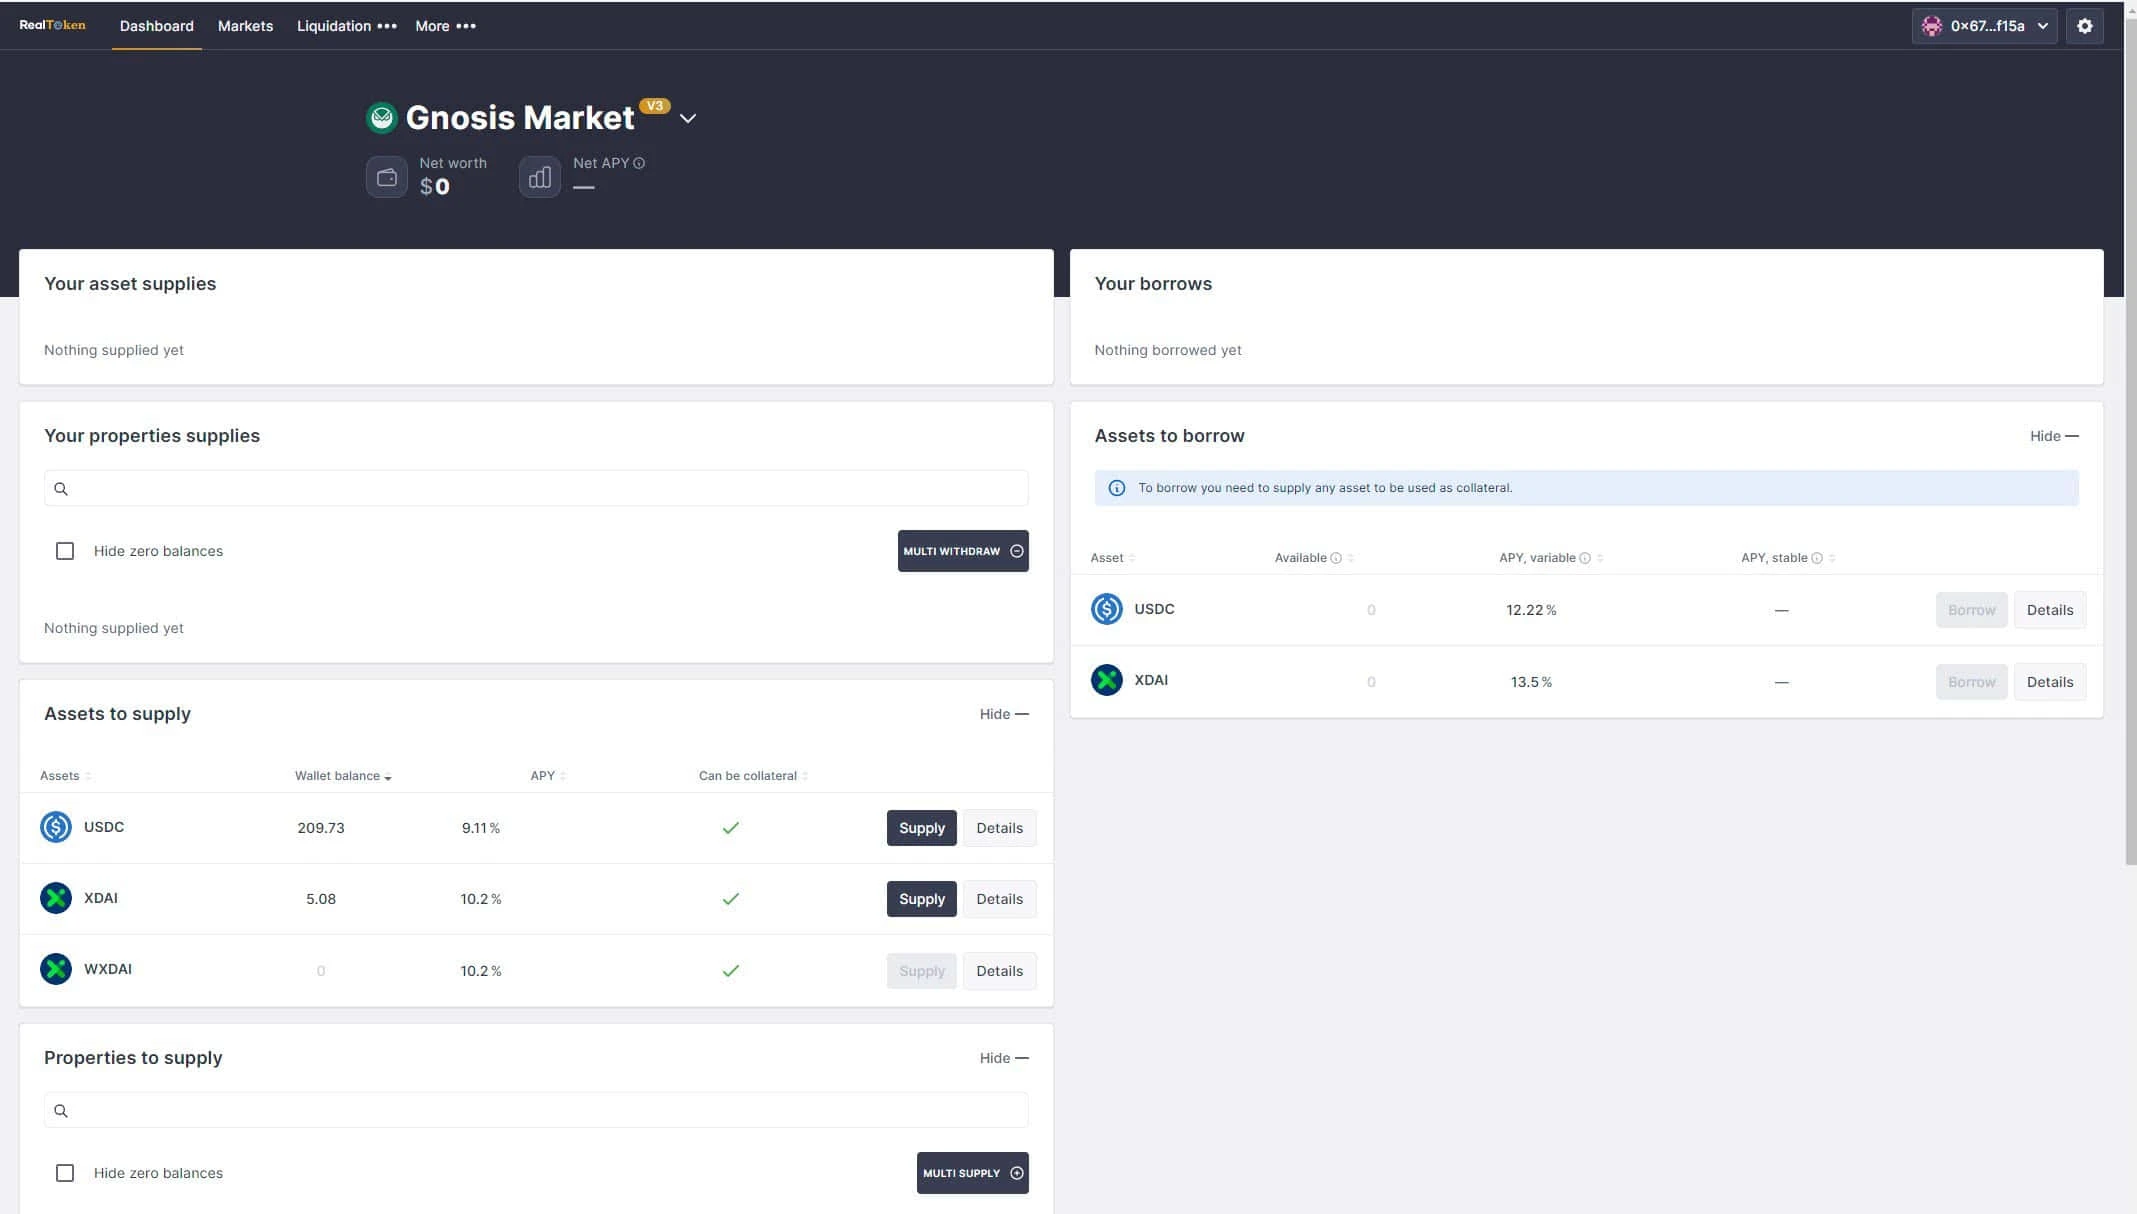
Task: Click the Gnosis Market logo icon
Action: coord(381,118)
